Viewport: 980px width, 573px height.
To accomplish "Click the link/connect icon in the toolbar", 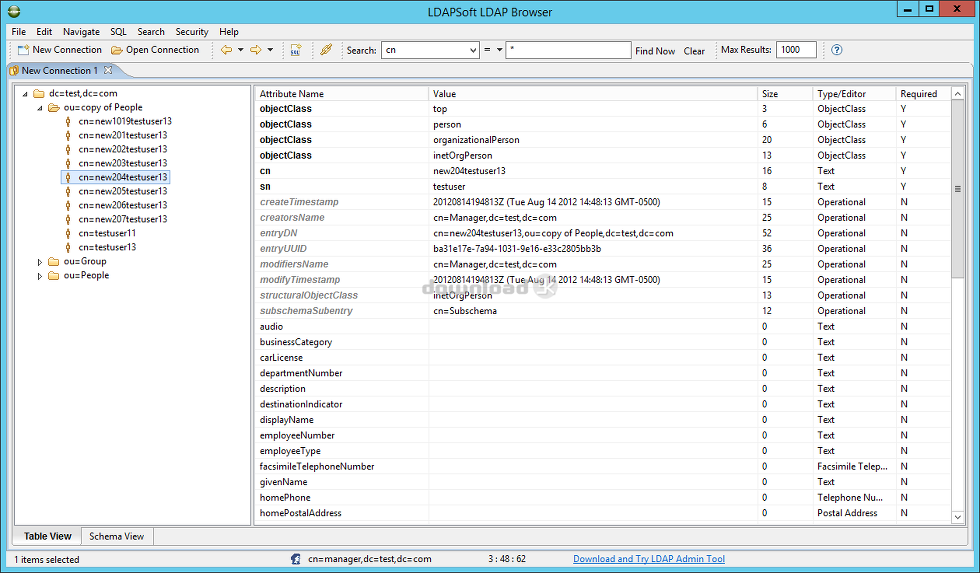I will coord(326,50).
